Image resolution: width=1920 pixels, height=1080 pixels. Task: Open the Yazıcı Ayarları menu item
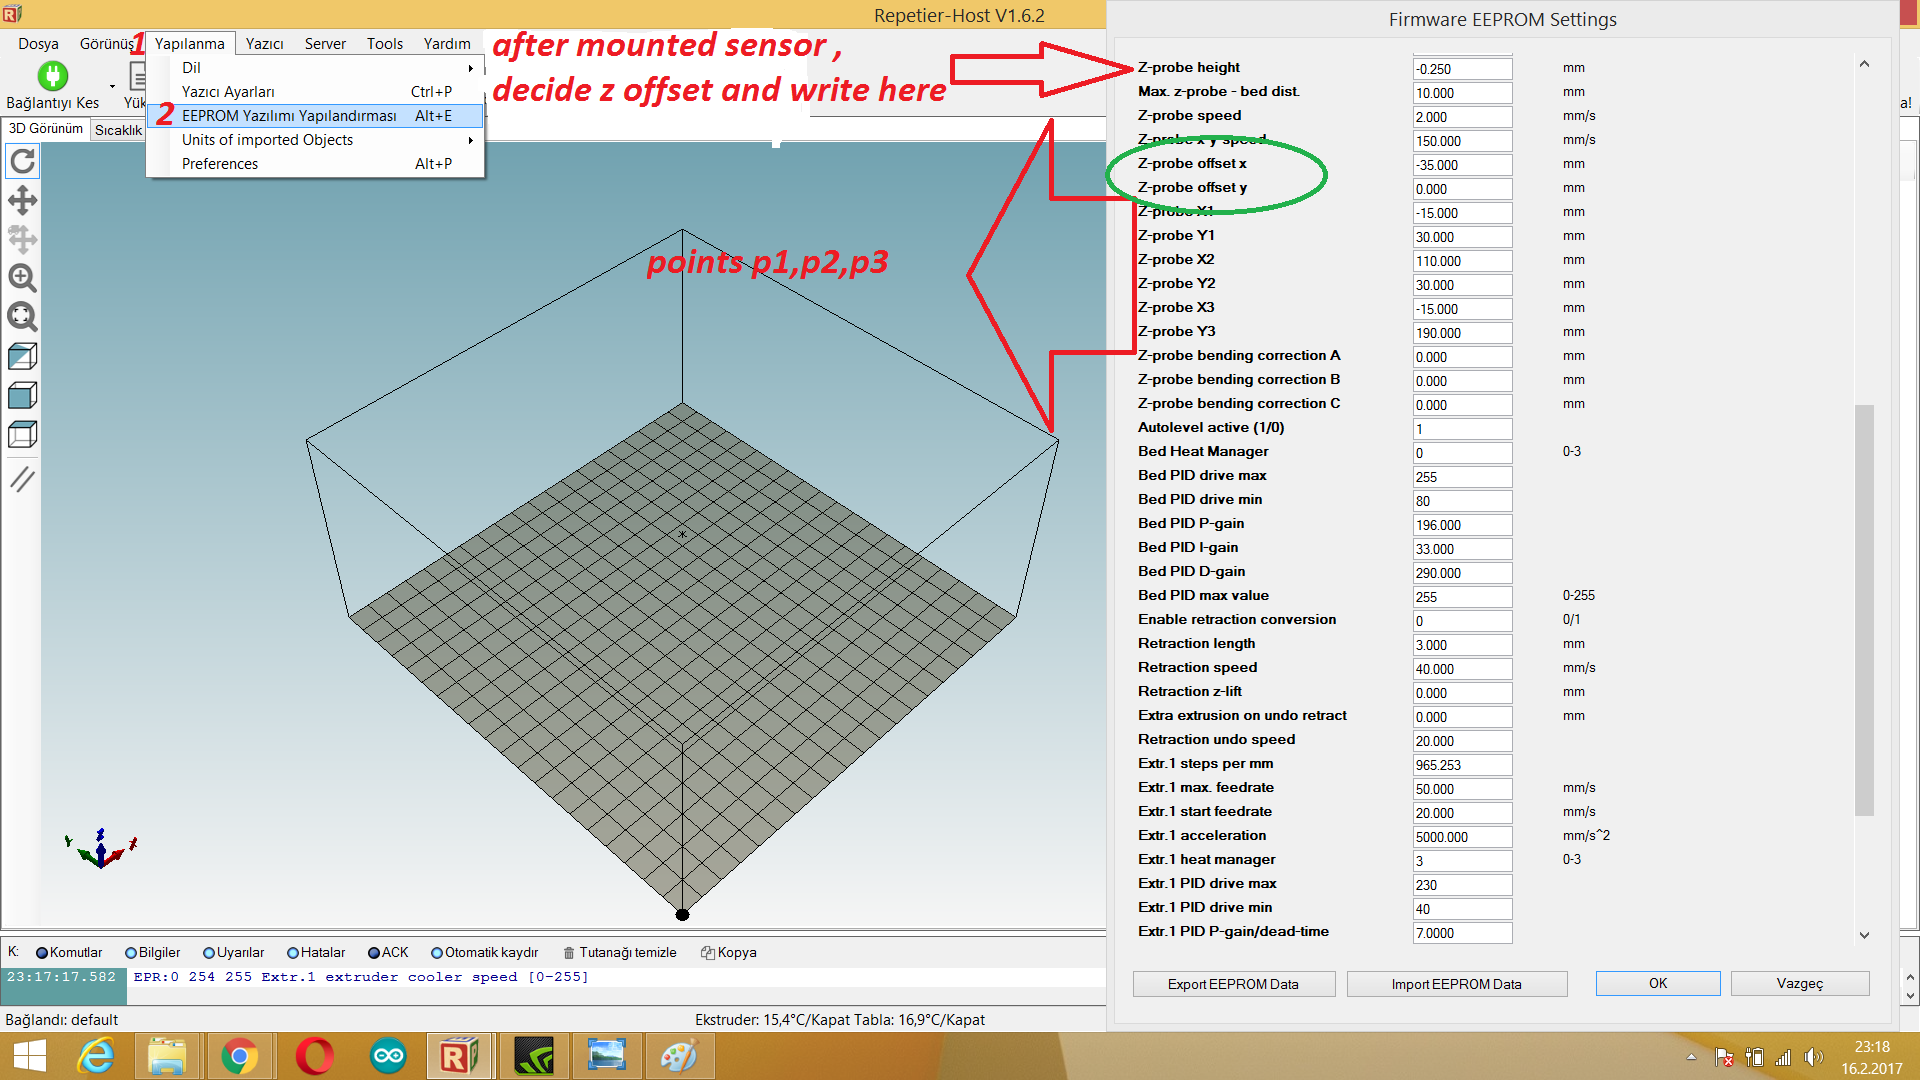pos(316,92)
